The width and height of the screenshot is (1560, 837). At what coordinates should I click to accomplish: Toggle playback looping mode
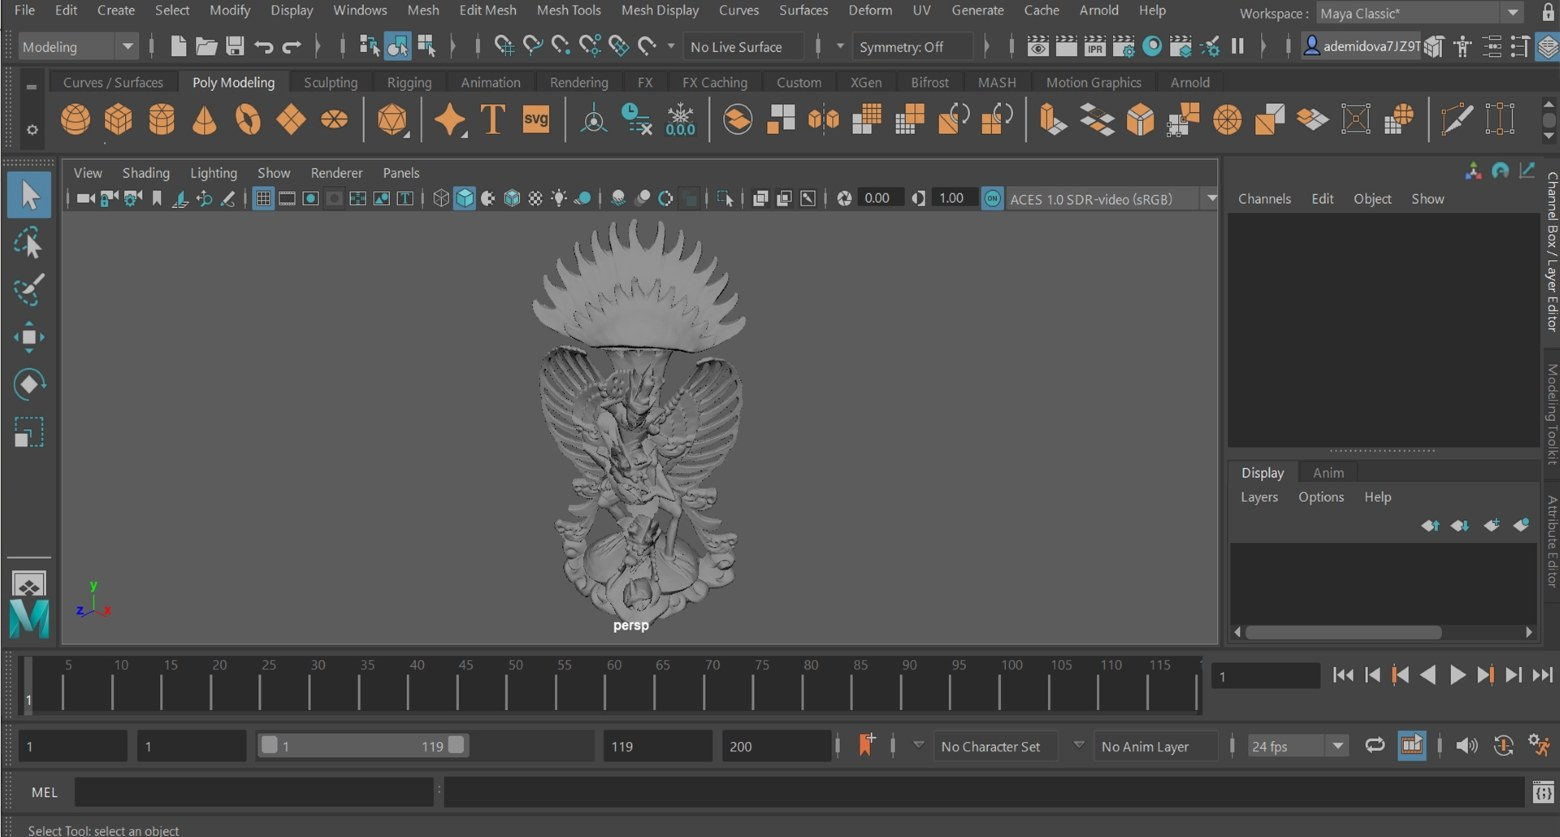pos(1375,745)
